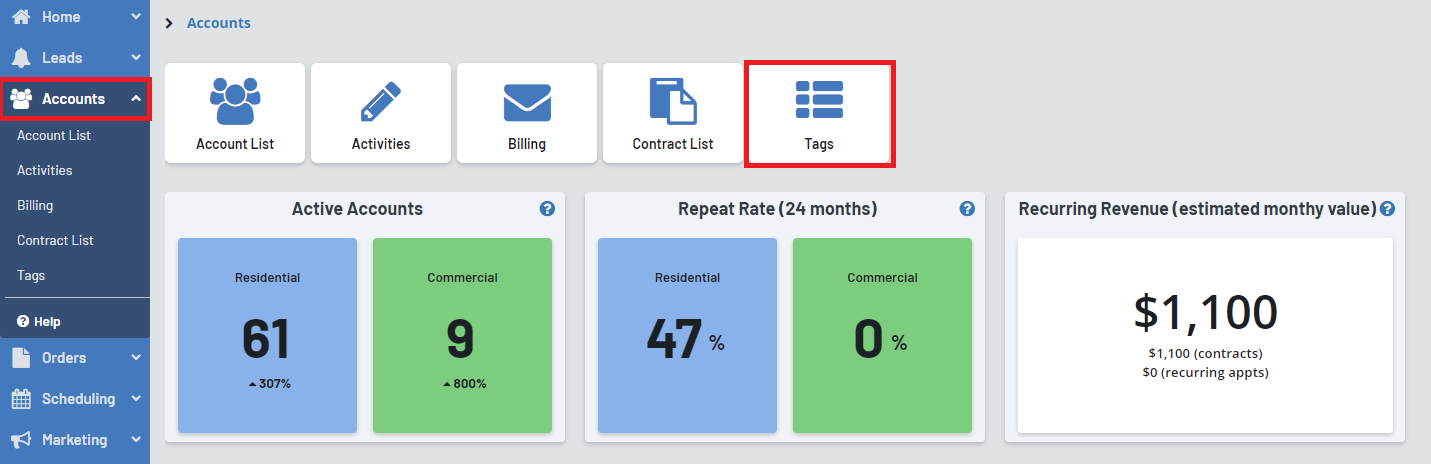The image size is (1431, 464).
Task: Open the Contract List document icon tile
Action: 673,113
